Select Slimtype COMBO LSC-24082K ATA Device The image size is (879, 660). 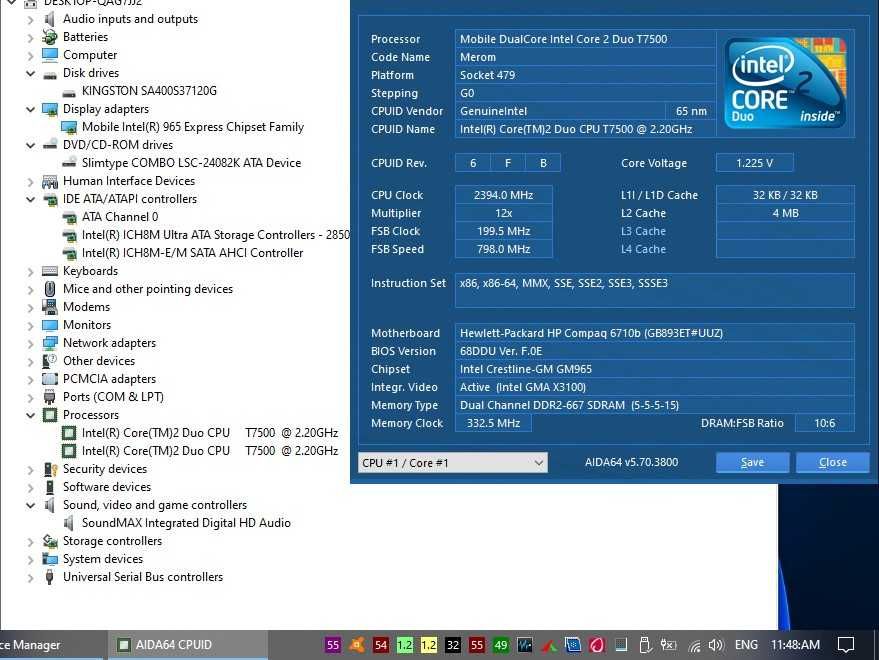pyautogui.click(x=191, y=163)
